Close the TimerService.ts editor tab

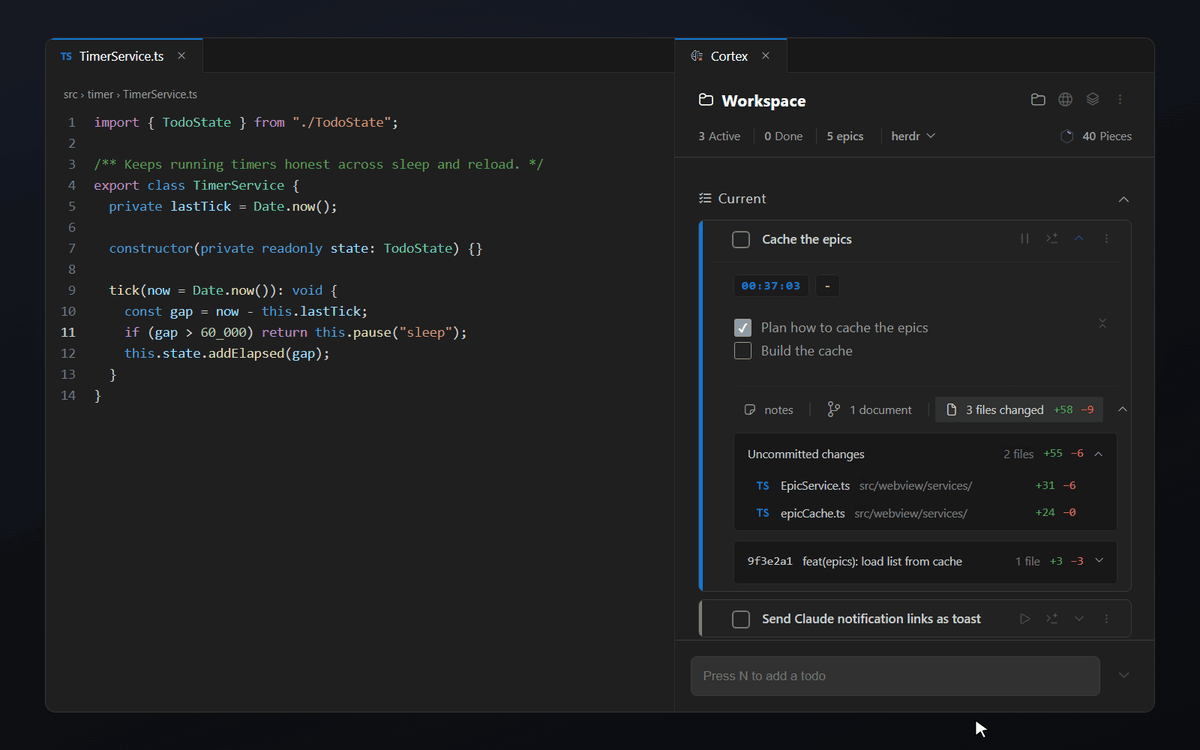coord(181,56)
